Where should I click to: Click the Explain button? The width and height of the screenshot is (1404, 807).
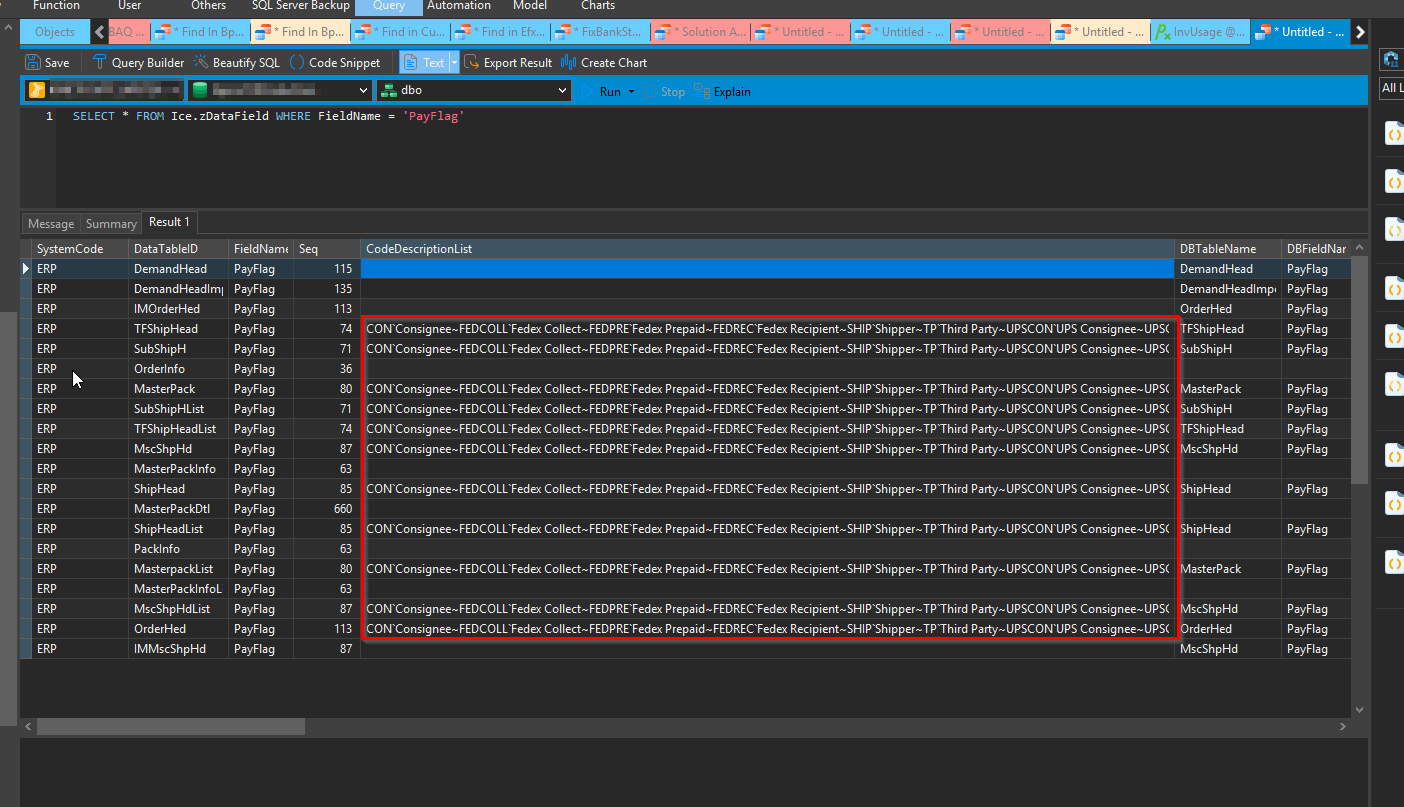722,91
